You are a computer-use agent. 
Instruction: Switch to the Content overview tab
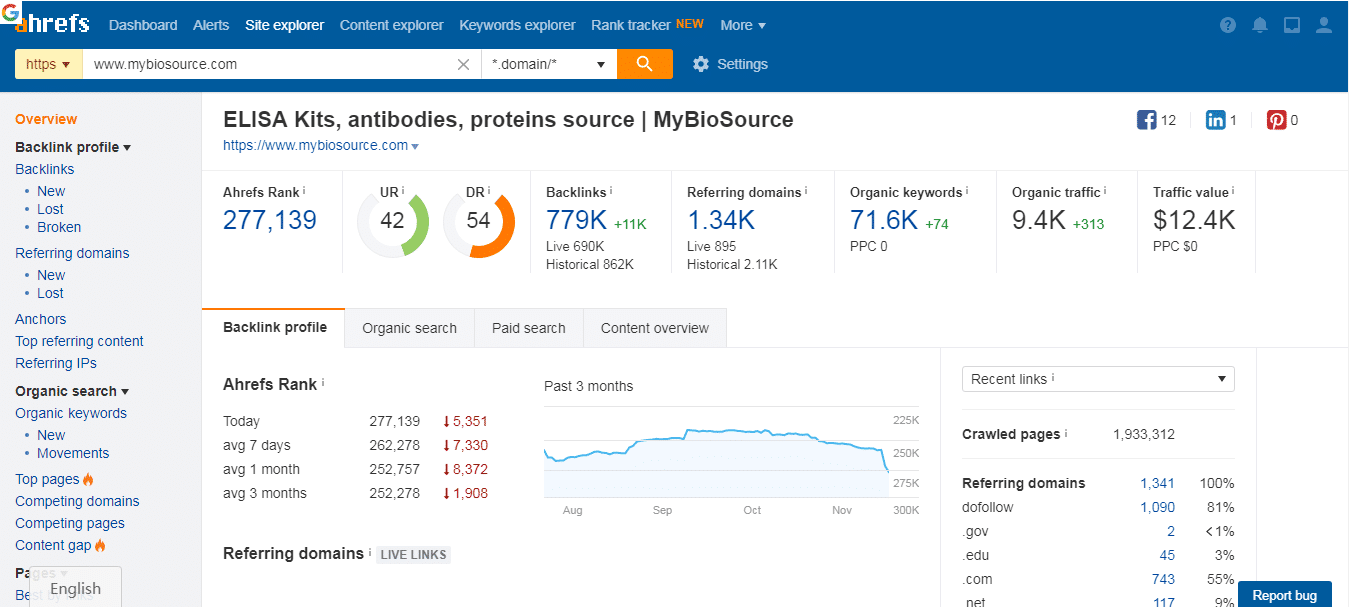[654, 328]
